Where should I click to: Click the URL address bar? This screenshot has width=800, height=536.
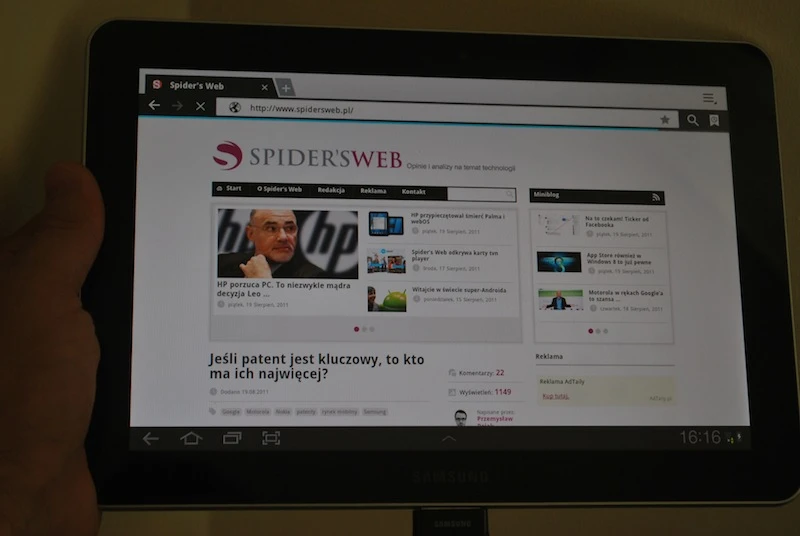pyautogui.click(x=446, y=113)
